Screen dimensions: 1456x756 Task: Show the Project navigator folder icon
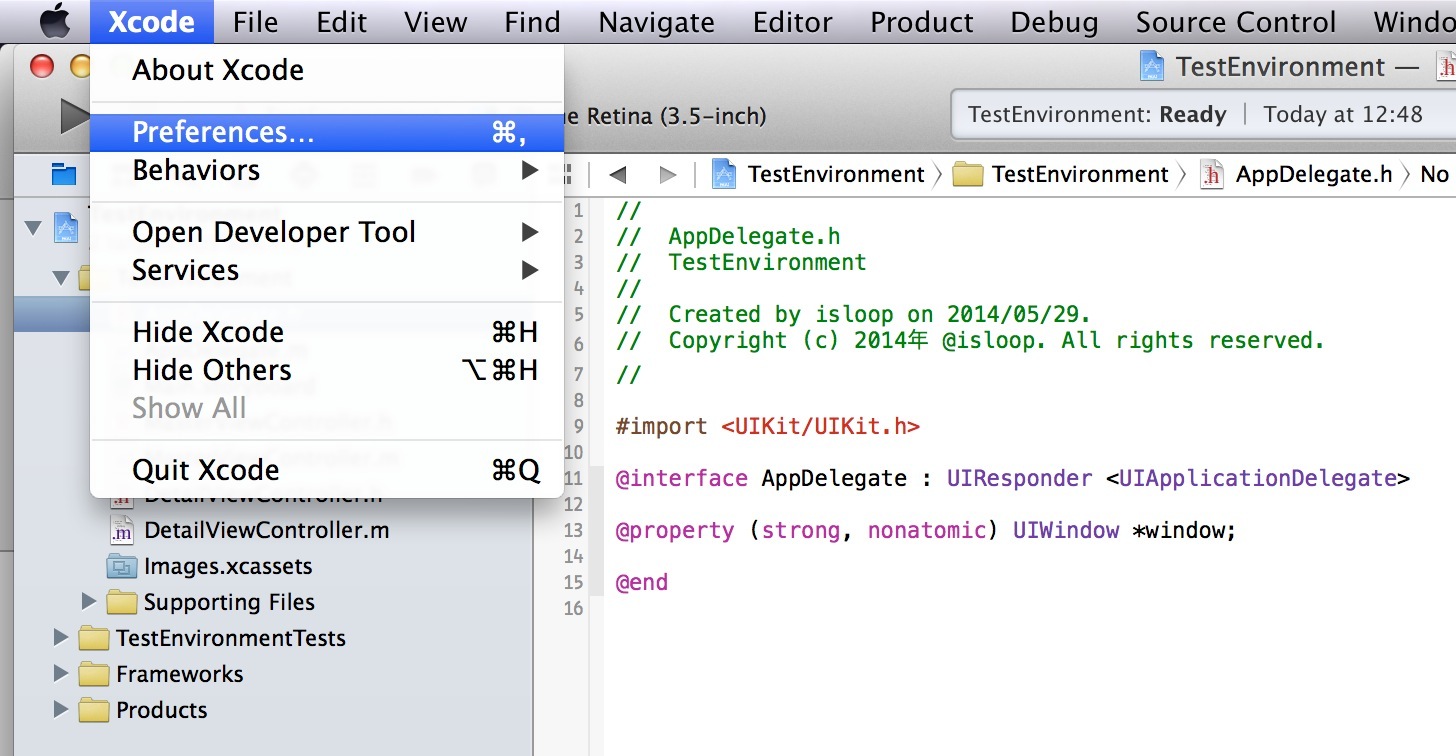64,175
